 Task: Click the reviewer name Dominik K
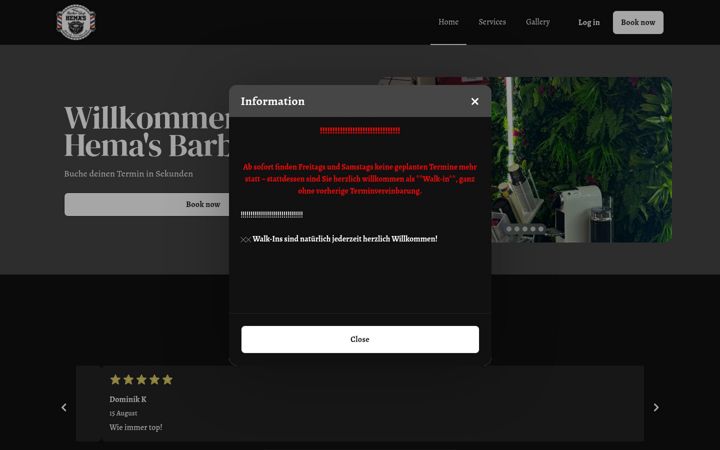click(x=128, y=399)
